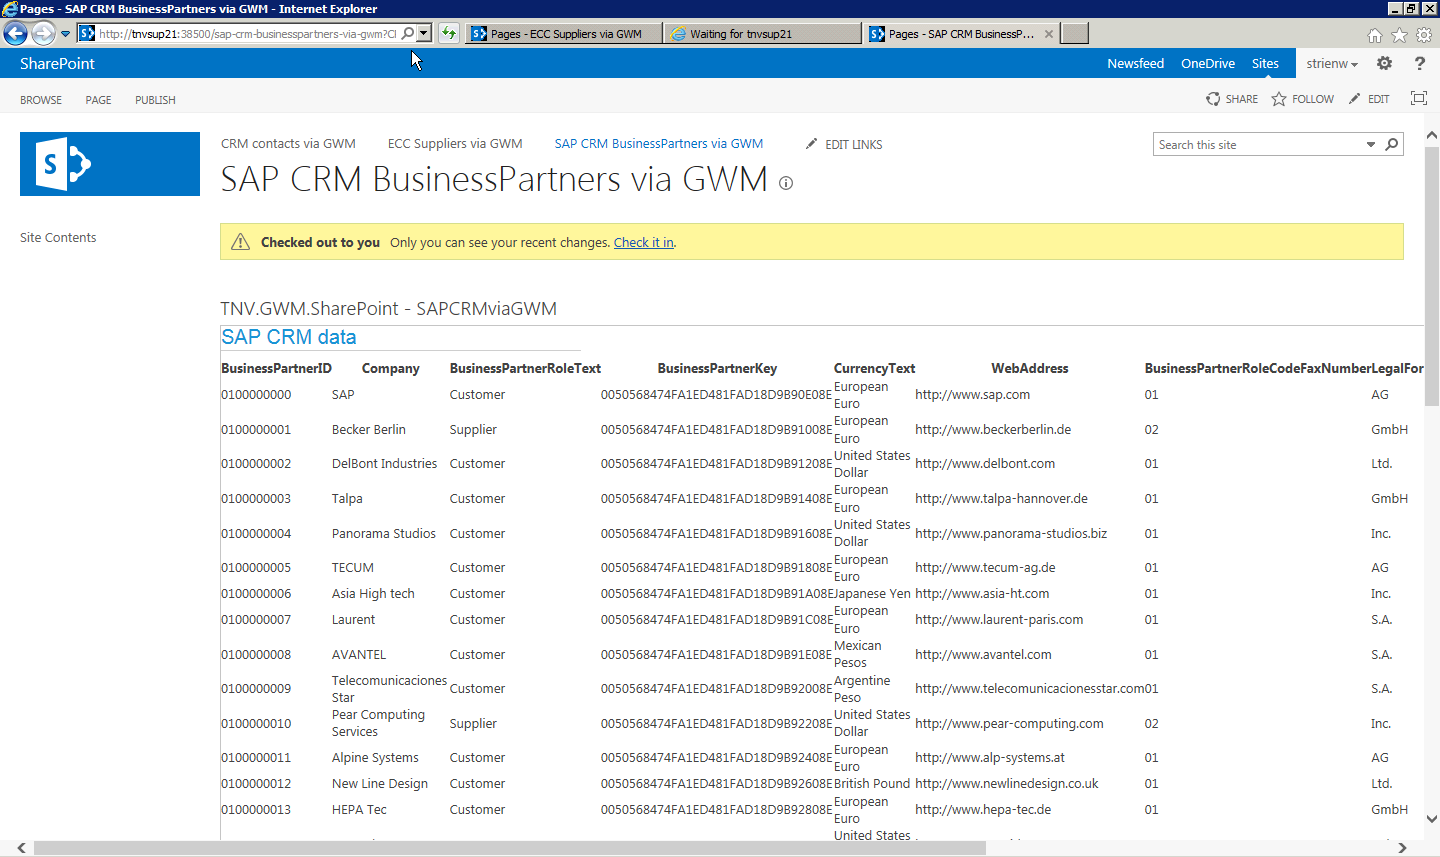This screenshot has width=1440, height=857.
Task: Click the Check it in link
Action: pyautogui.click(x=644, y=243)
